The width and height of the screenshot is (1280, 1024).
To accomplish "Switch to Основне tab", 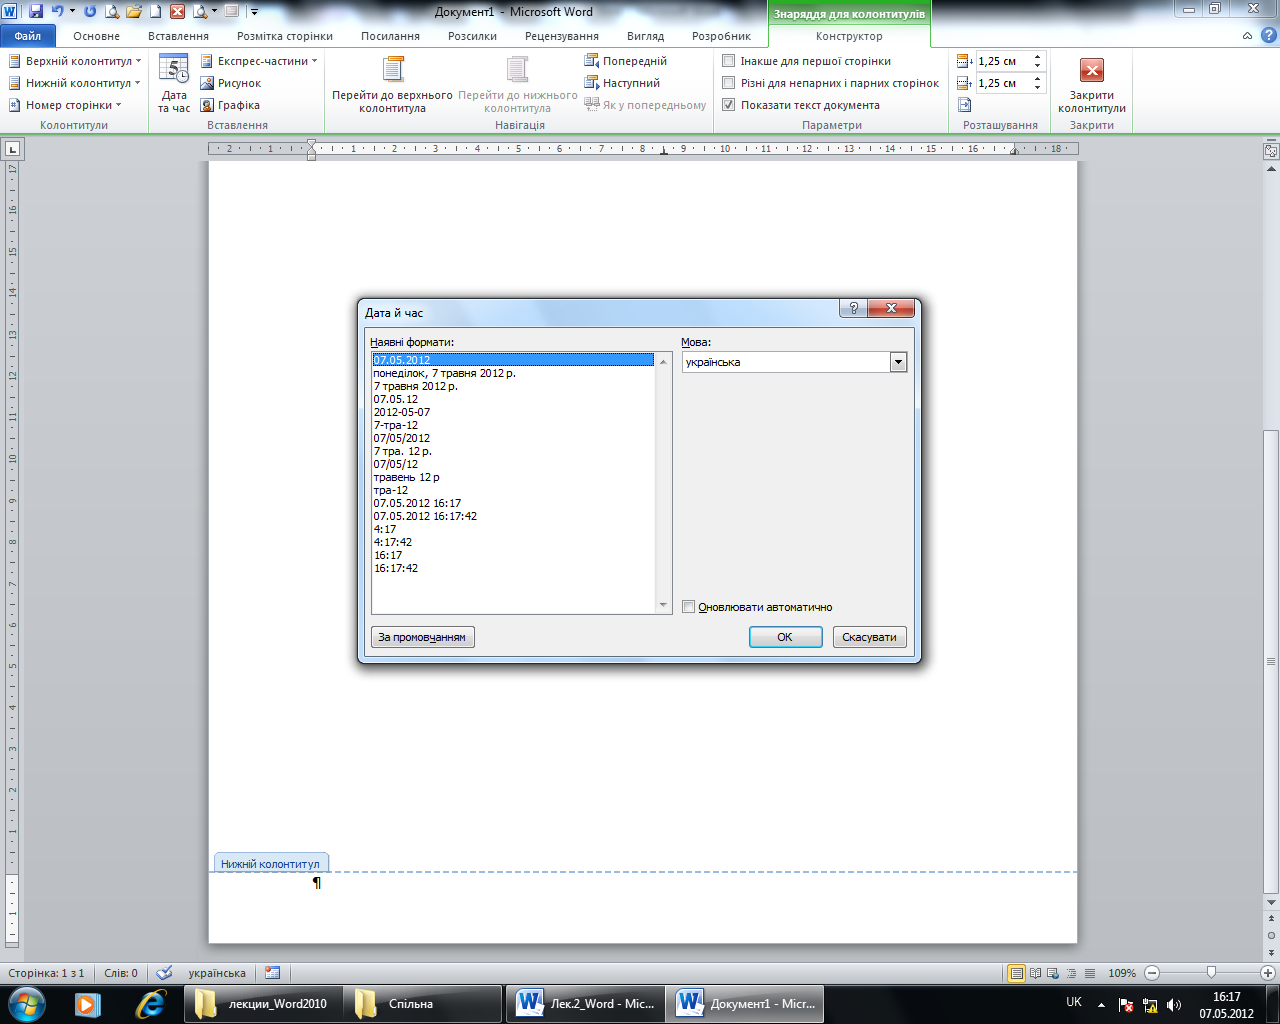I will (x=96, y=36).
